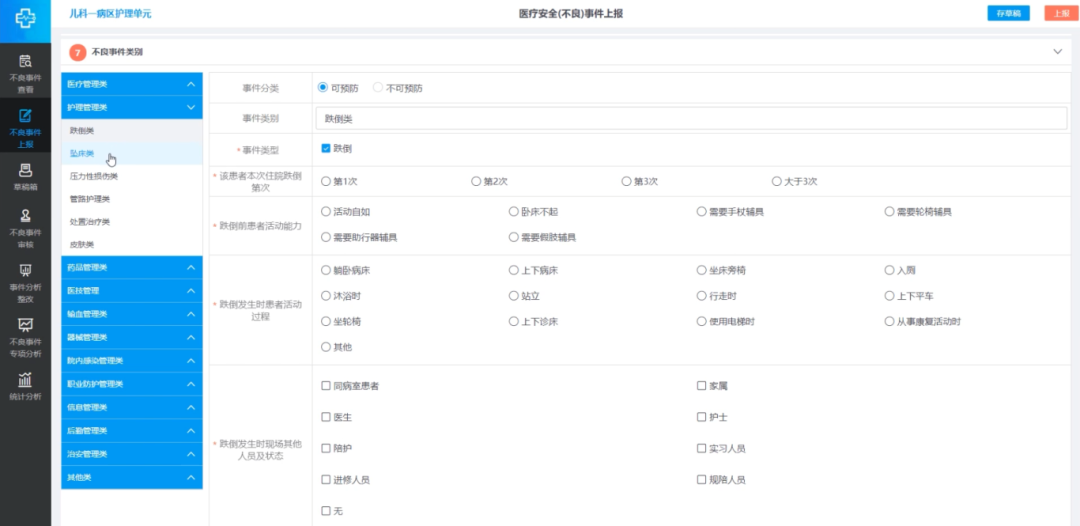Collapse the 不良事件类别 section chevron

(1058, 52)
